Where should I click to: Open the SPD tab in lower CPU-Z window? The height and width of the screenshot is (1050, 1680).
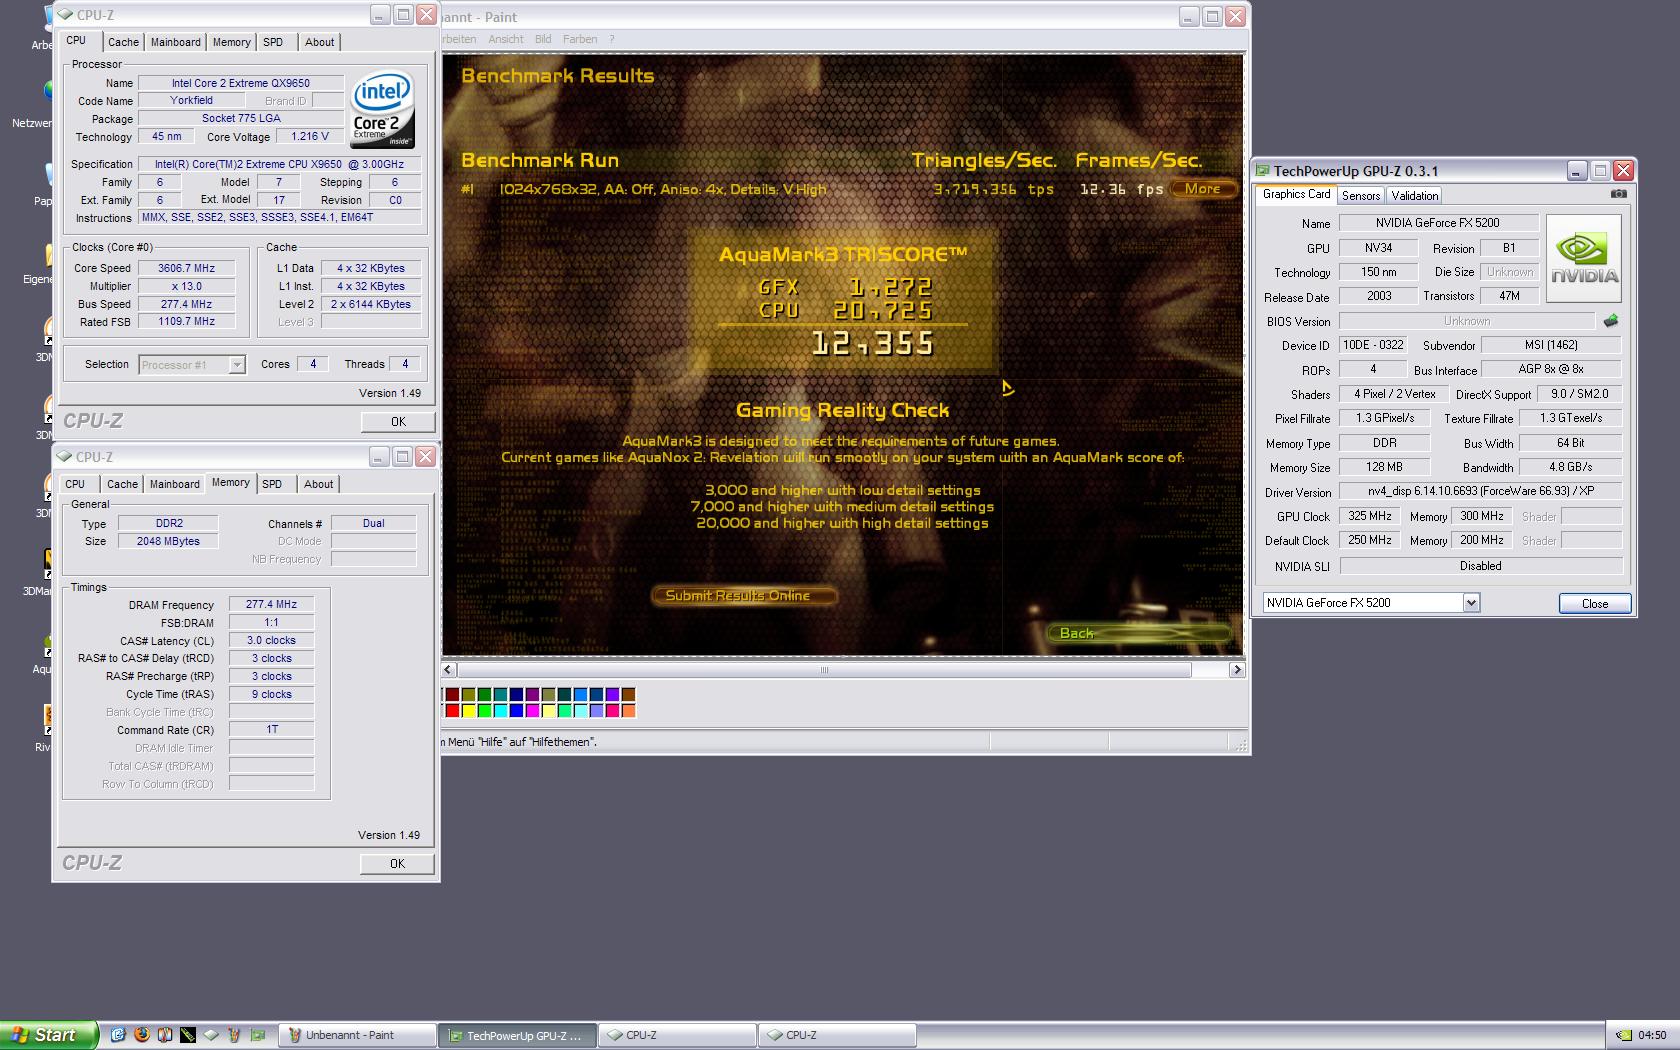coord(272,484)
